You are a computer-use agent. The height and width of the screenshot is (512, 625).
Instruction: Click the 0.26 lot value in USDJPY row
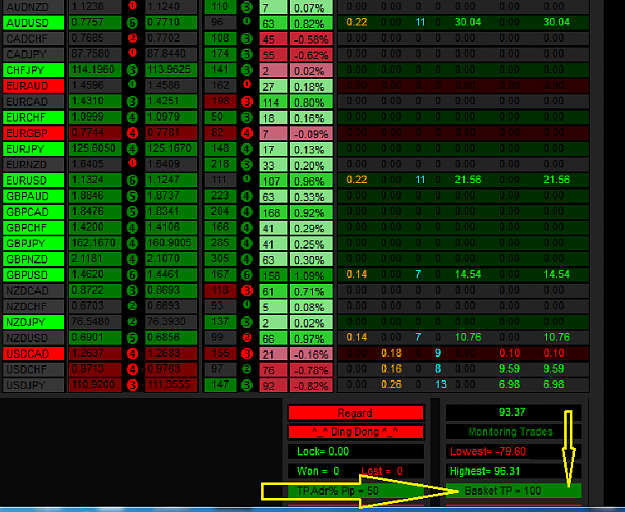pos(391,384)
